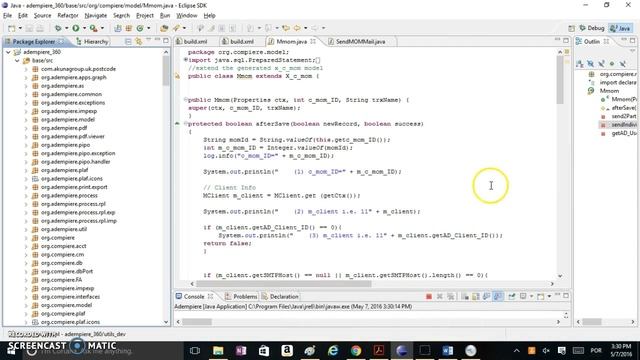Terminate the console process with red square
The width and height of the screenshot is (640, 360).
[429, 296]
